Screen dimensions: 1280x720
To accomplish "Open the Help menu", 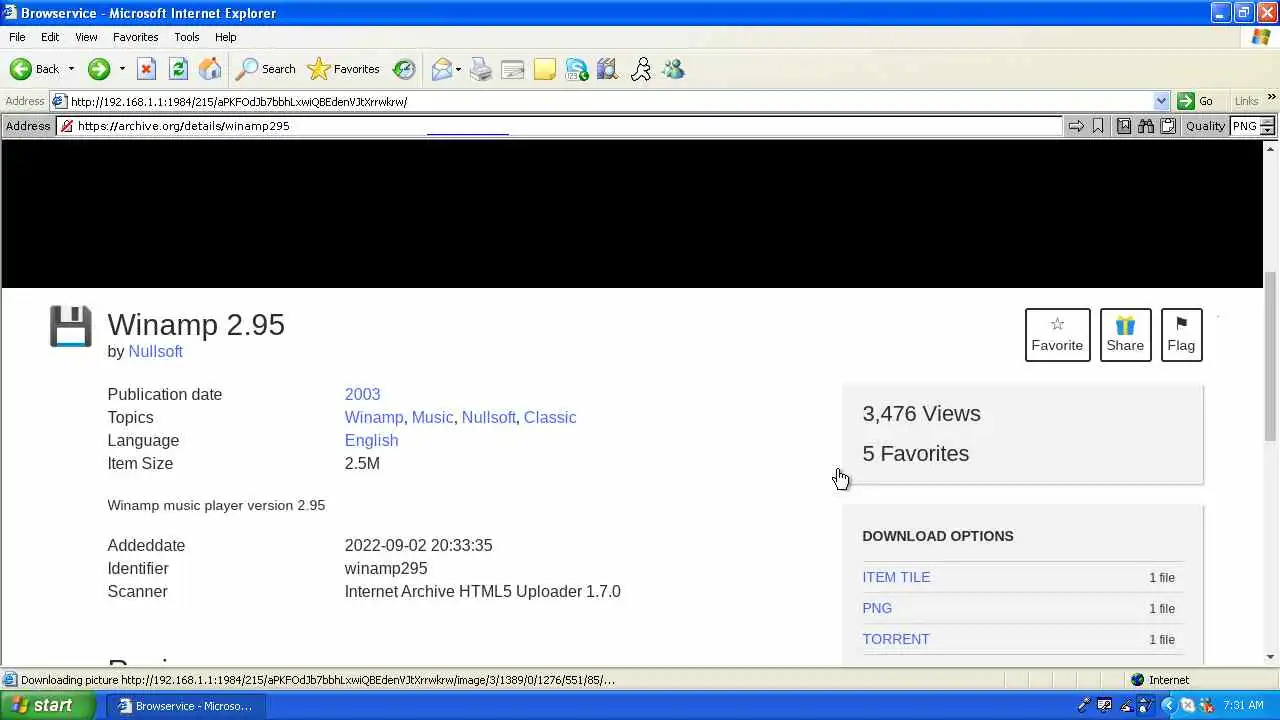I will (226, 37).
